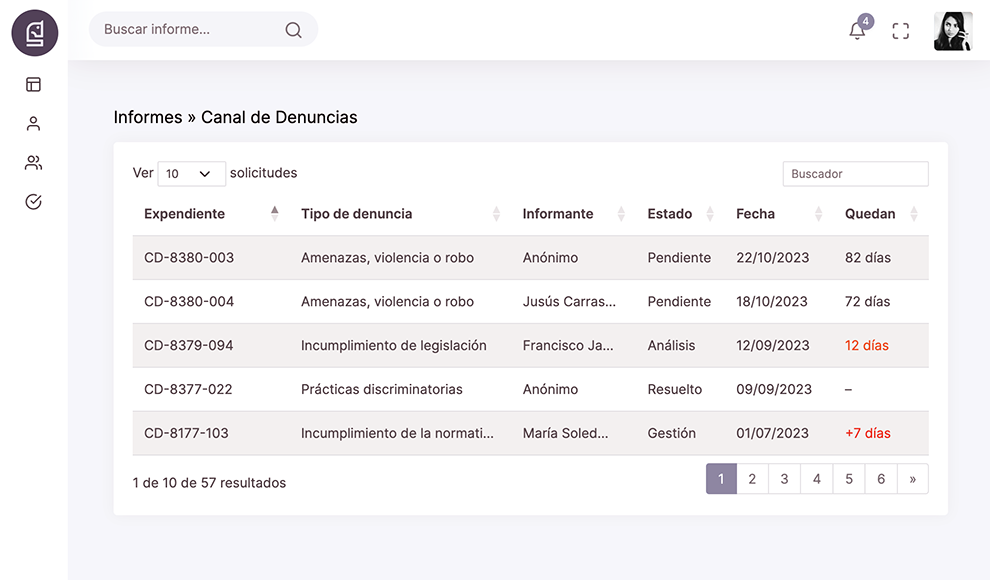Sort table by Tipo de denuncia column
Viewport: 990px width, 580px height.
point(356,214)
